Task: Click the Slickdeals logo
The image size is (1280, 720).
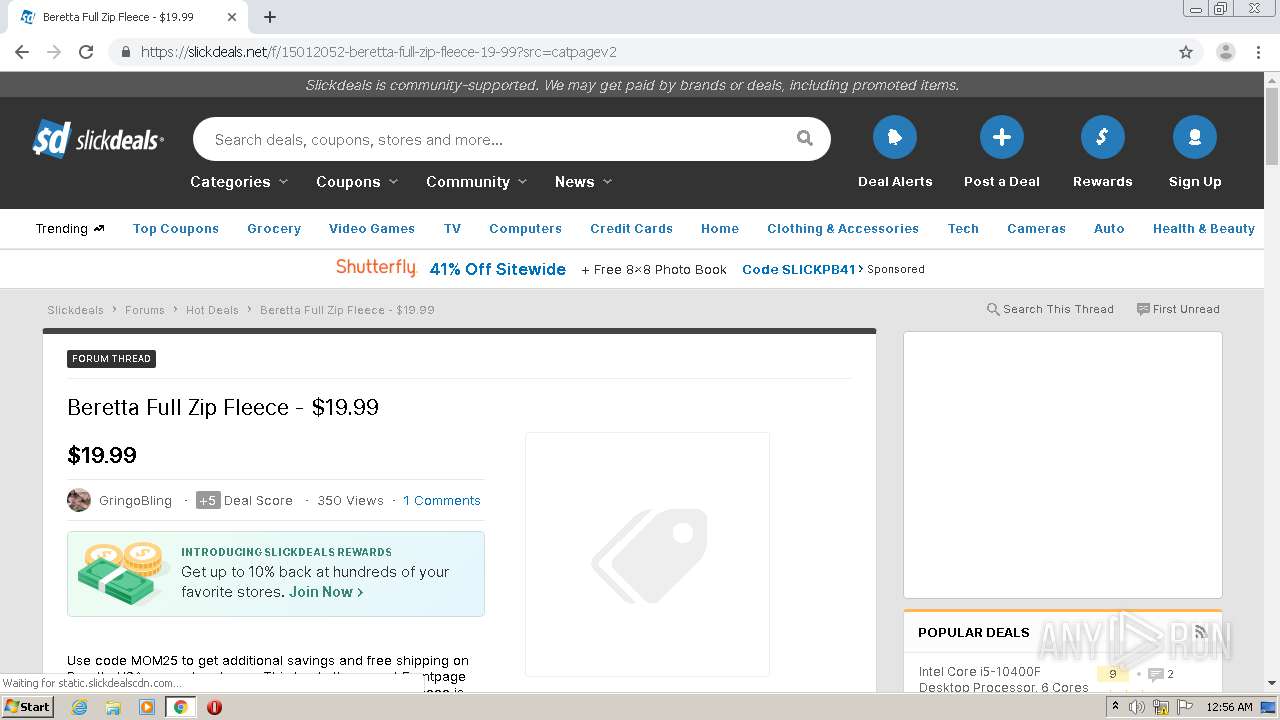Action: coord(98,139)
